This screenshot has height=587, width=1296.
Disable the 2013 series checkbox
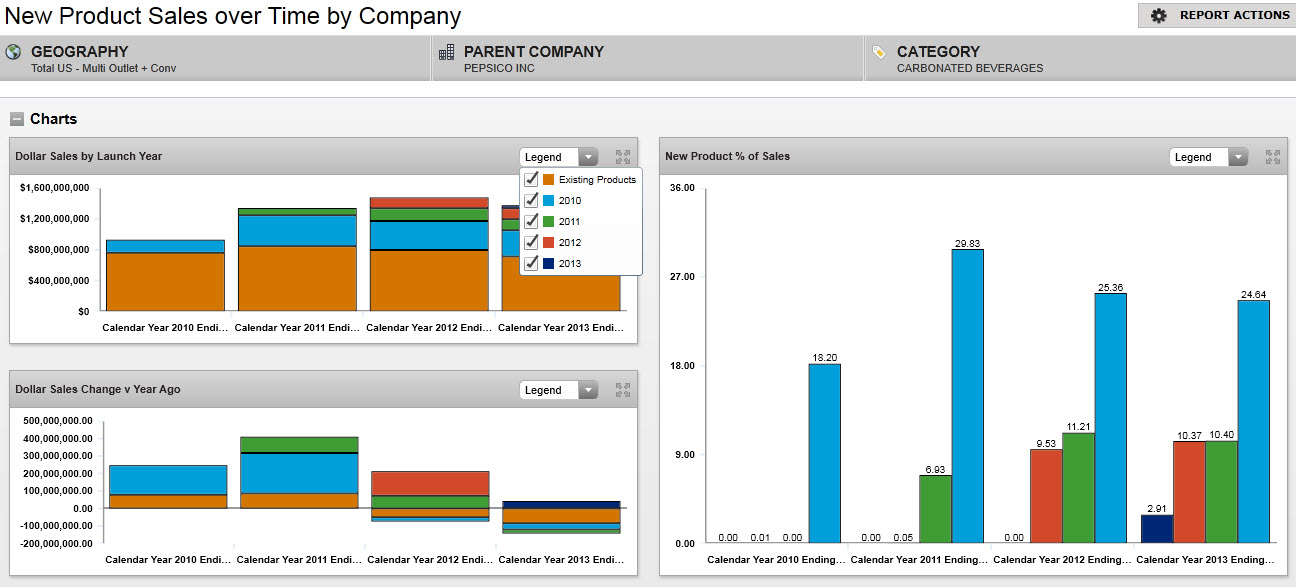pyautogui.click(x=532, y=264)
